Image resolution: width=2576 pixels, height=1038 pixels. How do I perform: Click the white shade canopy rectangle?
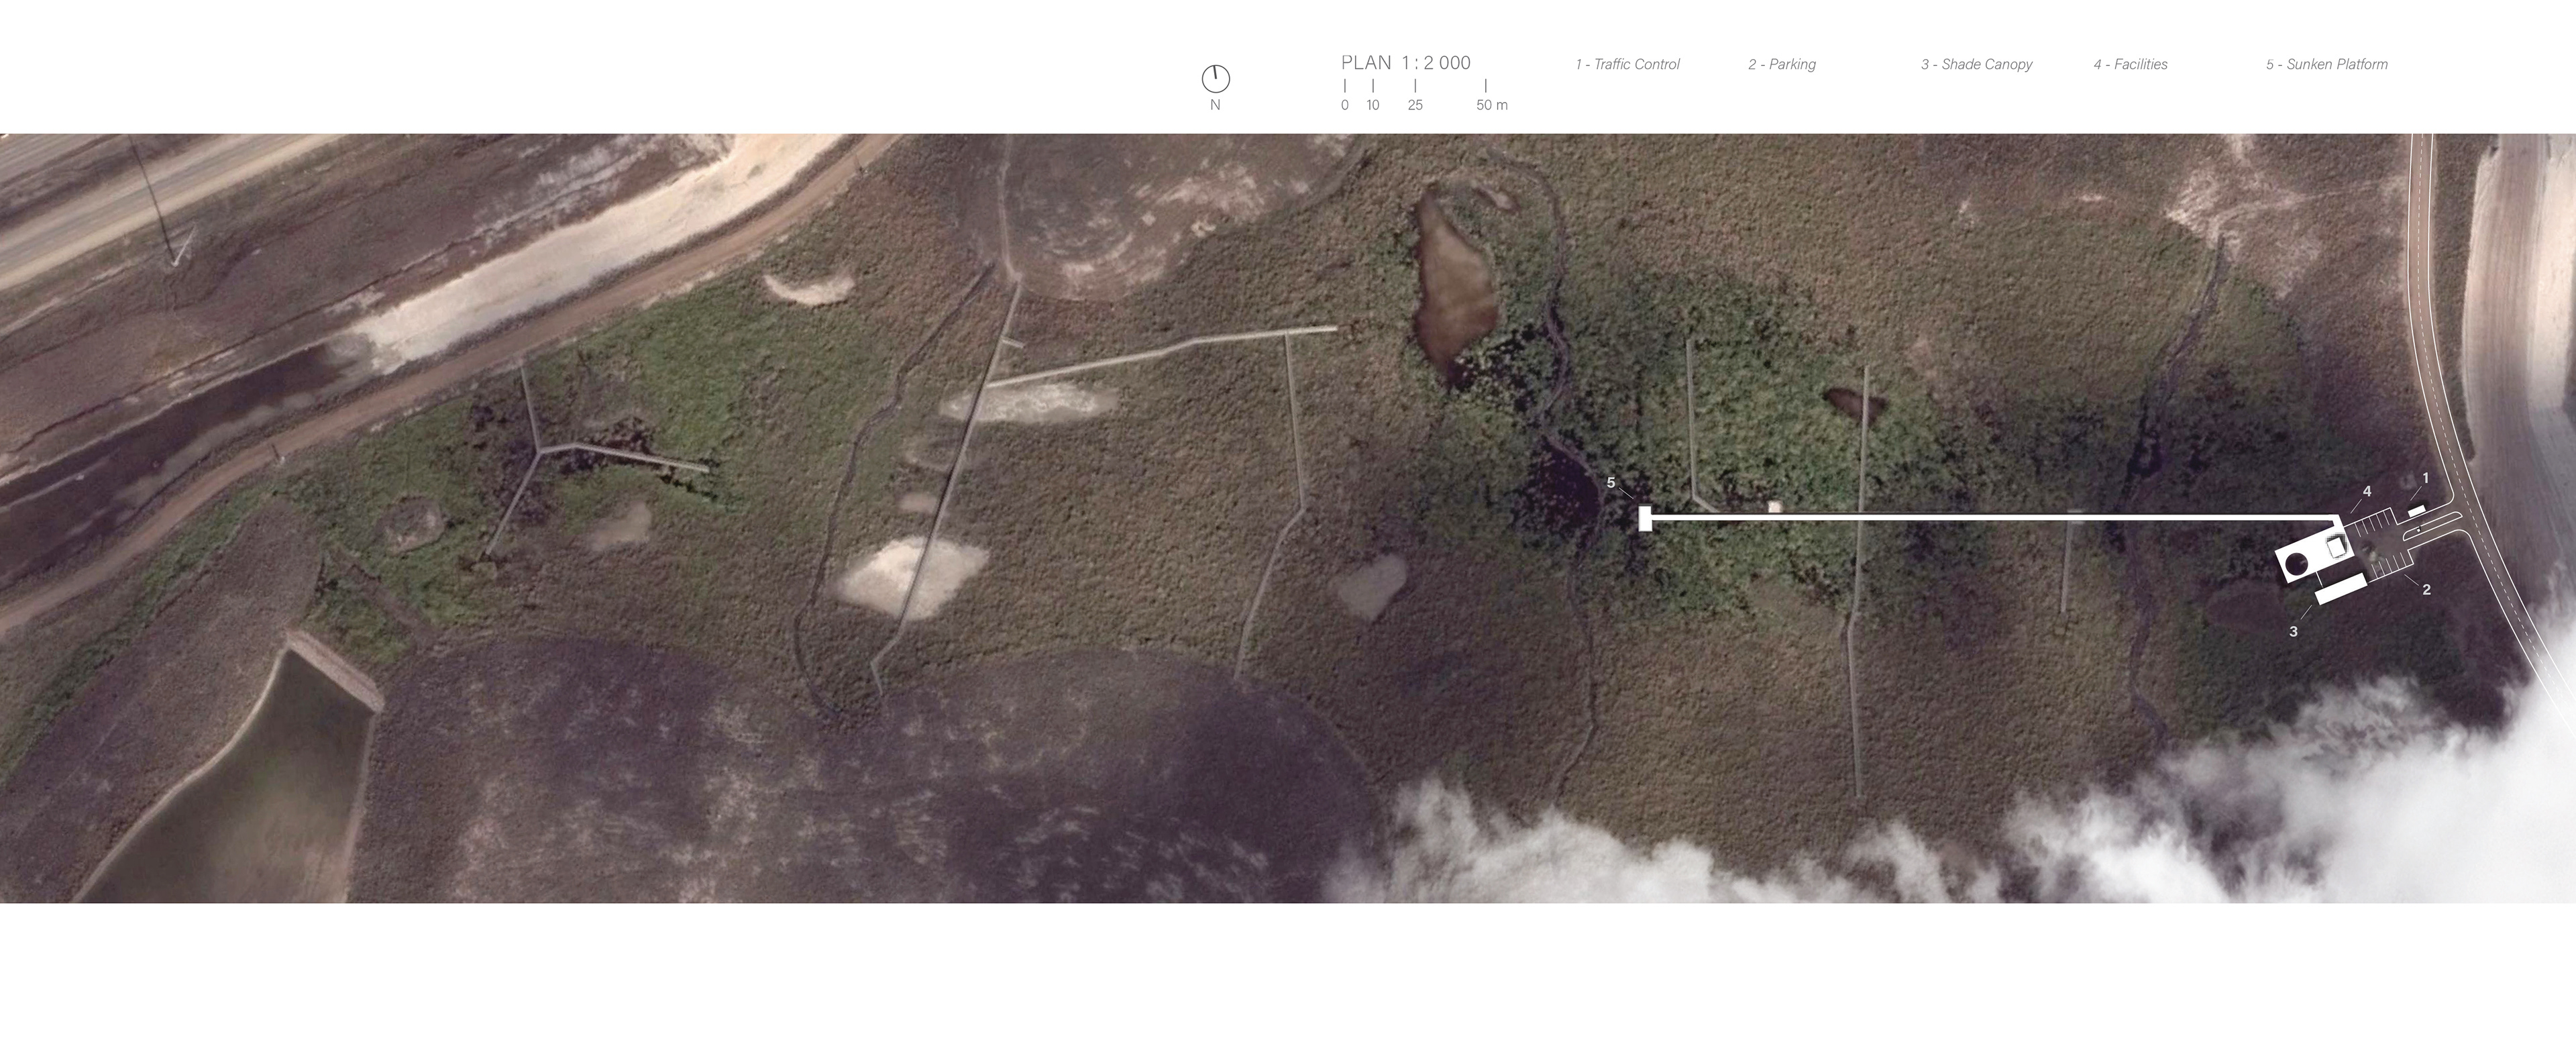pyautogui.click(x=2340, y=589)
